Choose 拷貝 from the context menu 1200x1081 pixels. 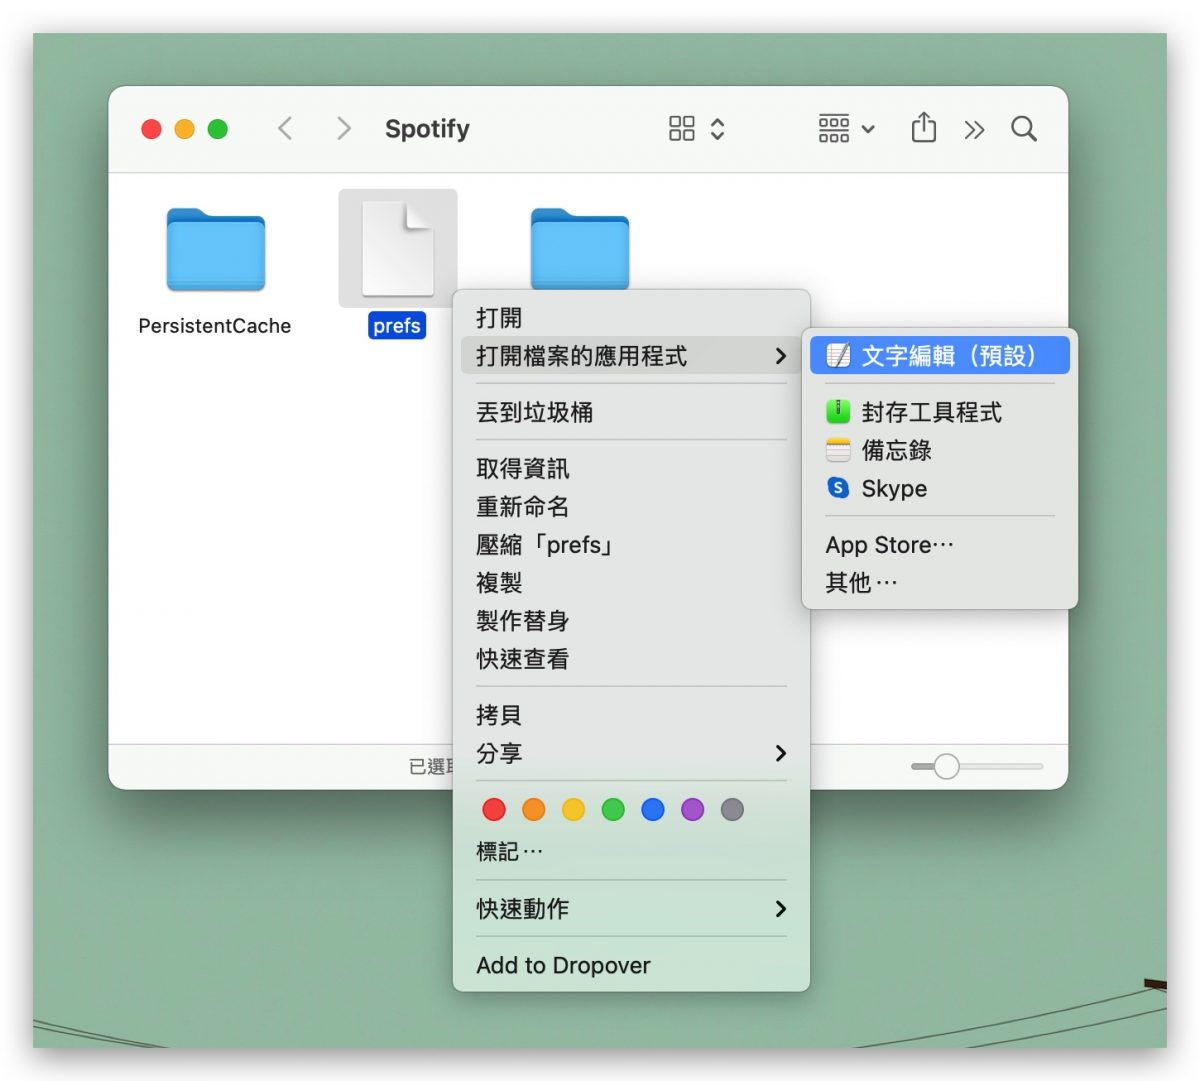tap(631, 715)
